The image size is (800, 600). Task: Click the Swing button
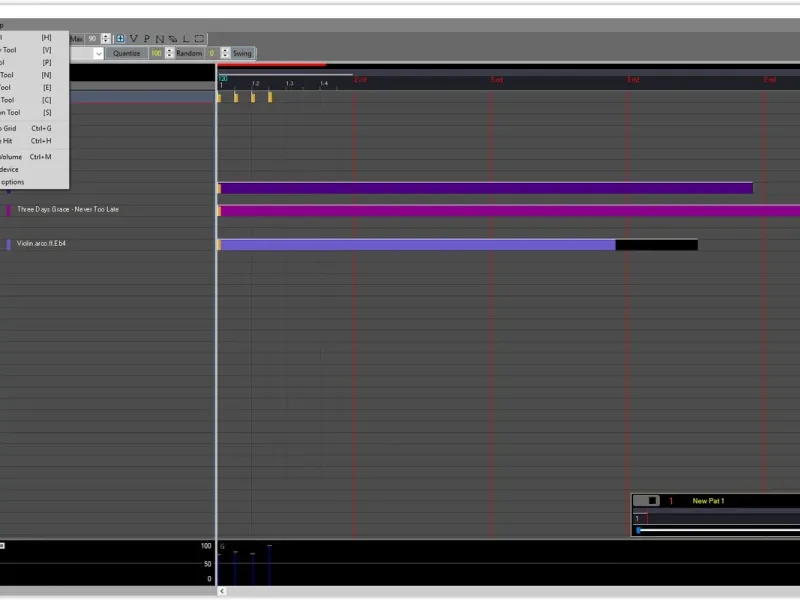[242, 53]
